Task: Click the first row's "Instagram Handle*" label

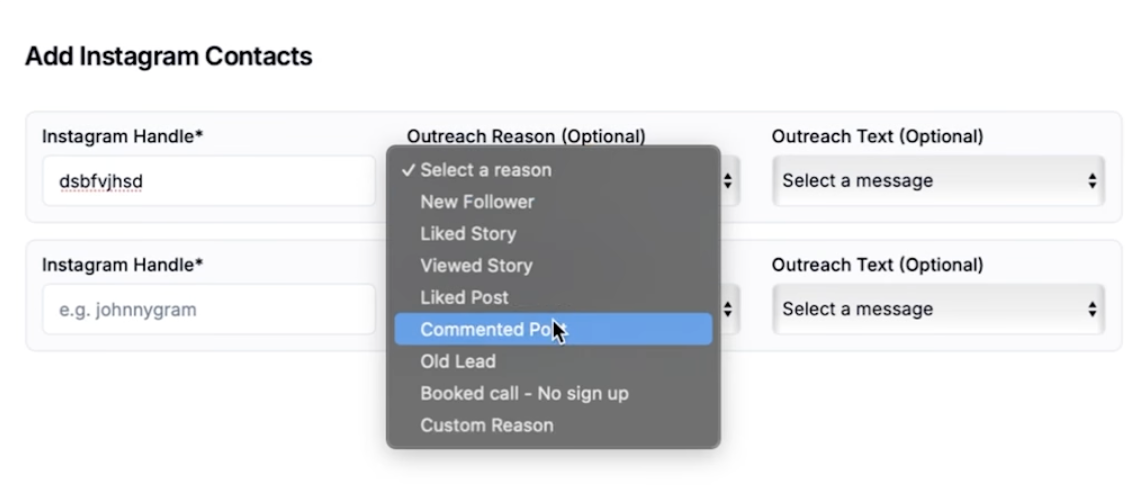Action: pyautogui.click(x=123, y=136)
